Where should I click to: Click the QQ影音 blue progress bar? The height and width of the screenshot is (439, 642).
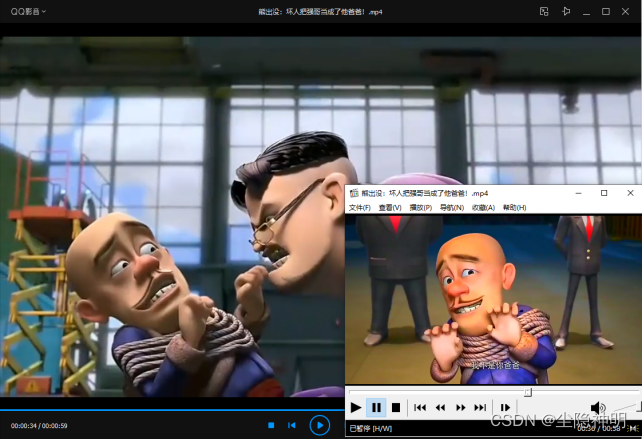click(172, 410)
